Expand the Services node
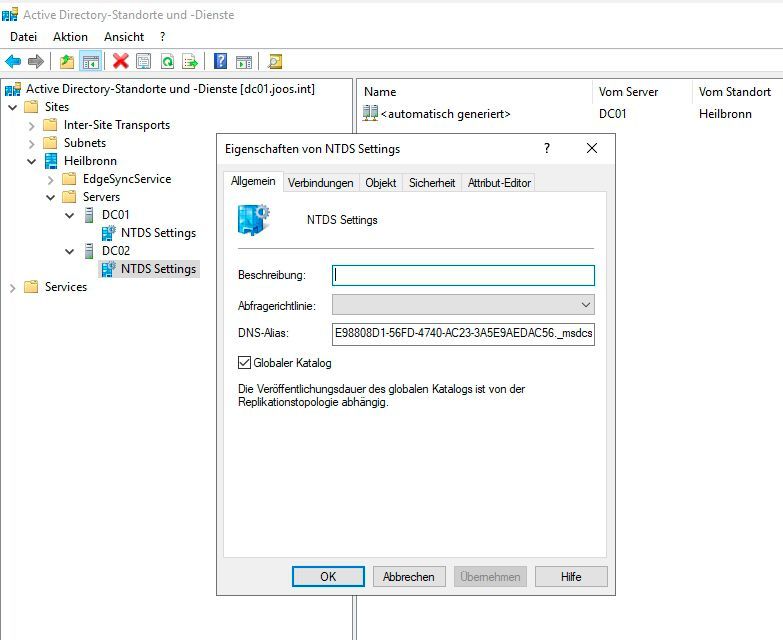 [x=12, y=288]
